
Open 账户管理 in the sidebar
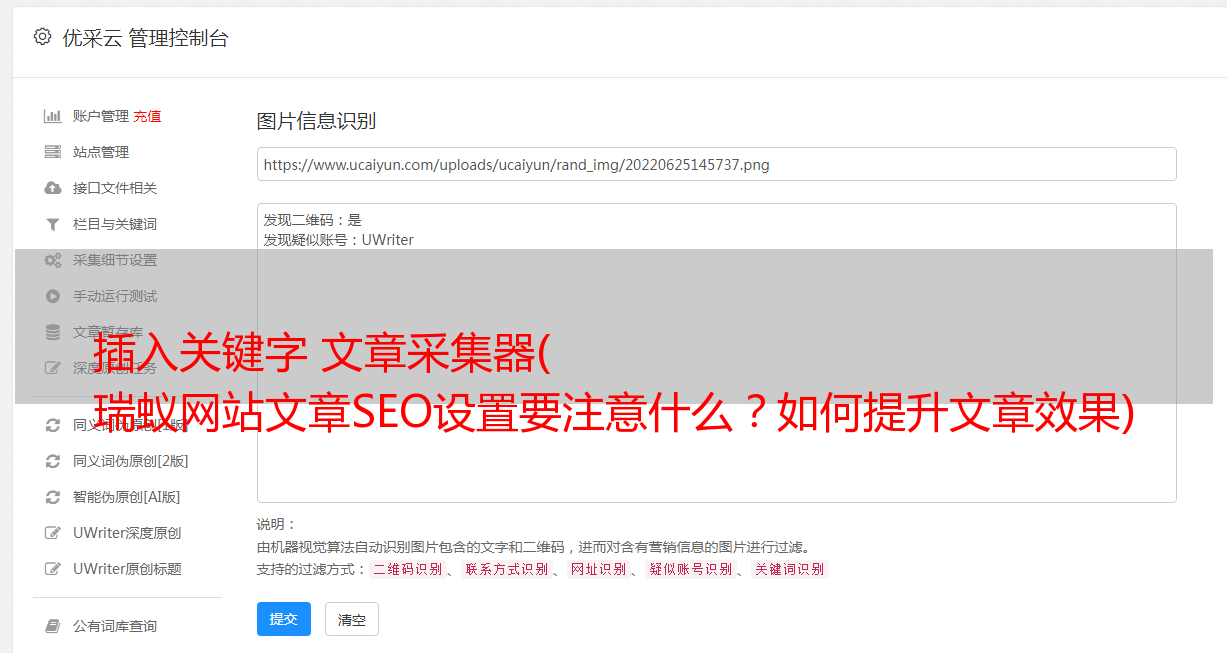pos(101,116)
